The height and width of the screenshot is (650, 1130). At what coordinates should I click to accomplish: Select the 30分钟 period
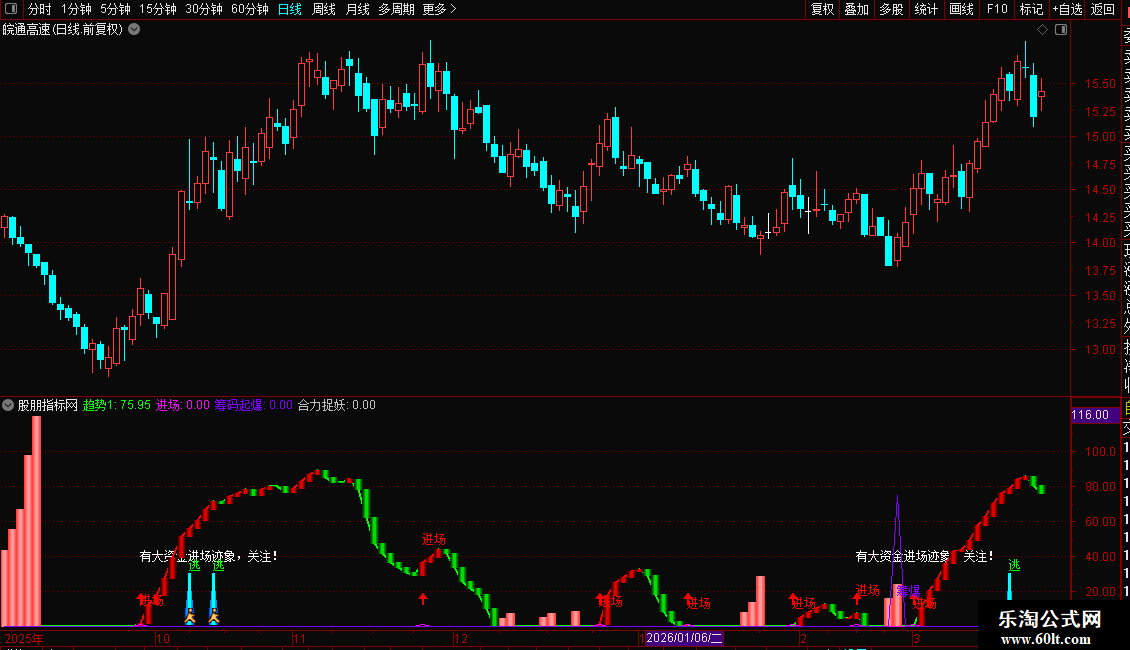point(204,9)
